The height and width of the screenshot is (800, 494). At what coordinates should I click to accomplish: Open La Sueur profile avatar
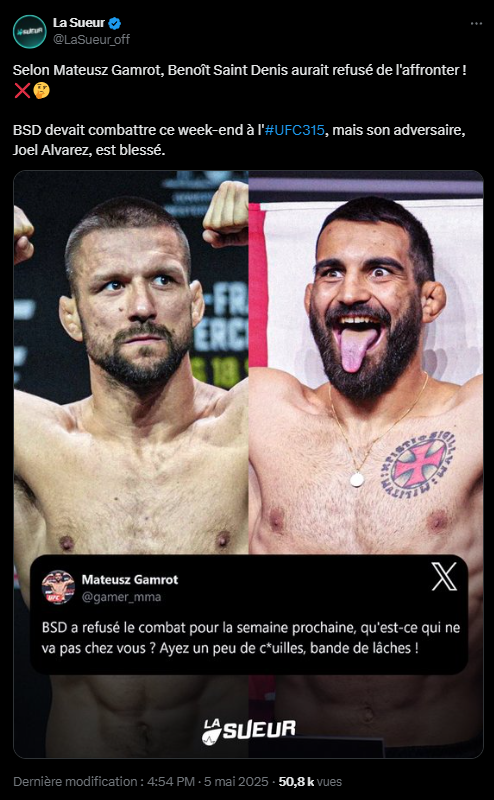coord(30,32)
